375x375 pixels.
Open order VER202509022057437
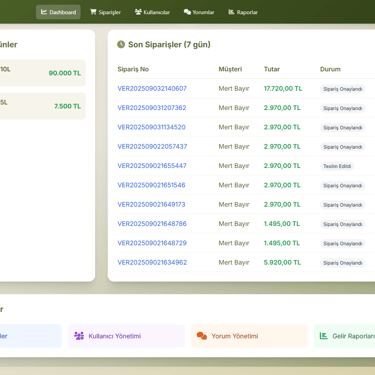coord(152,146)
